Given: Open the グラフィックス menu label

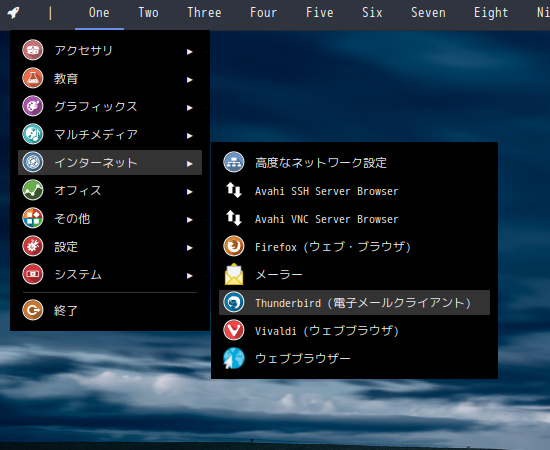Looking at the screenshot, I should tap(96, 106).
